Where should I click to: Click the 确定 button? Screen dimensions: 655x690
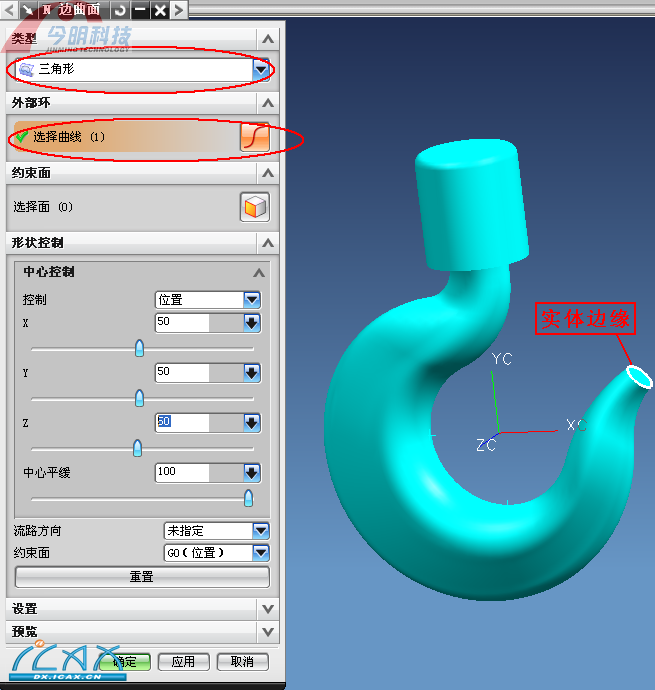coord(125,662)
